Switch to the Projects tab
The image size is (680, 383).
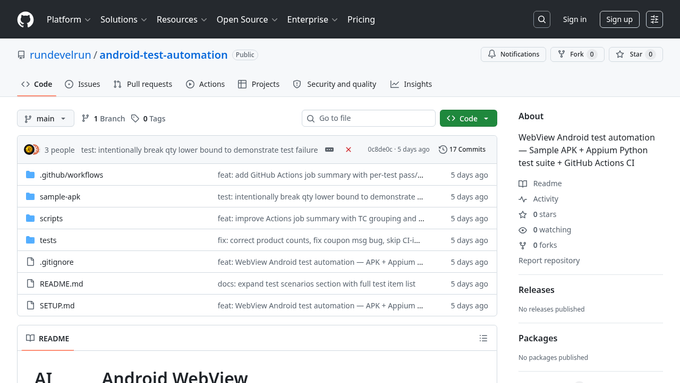[258, 84]
